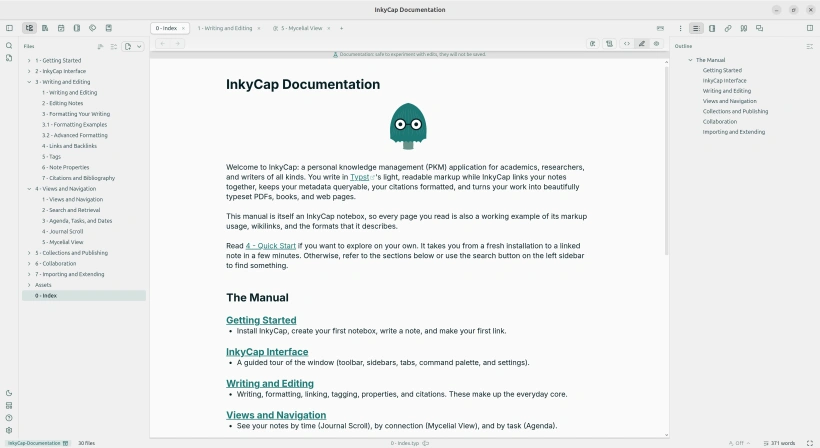Collapse The Manual in Outline panel
This screenshot has width=820, height=448.
[690, 60]
